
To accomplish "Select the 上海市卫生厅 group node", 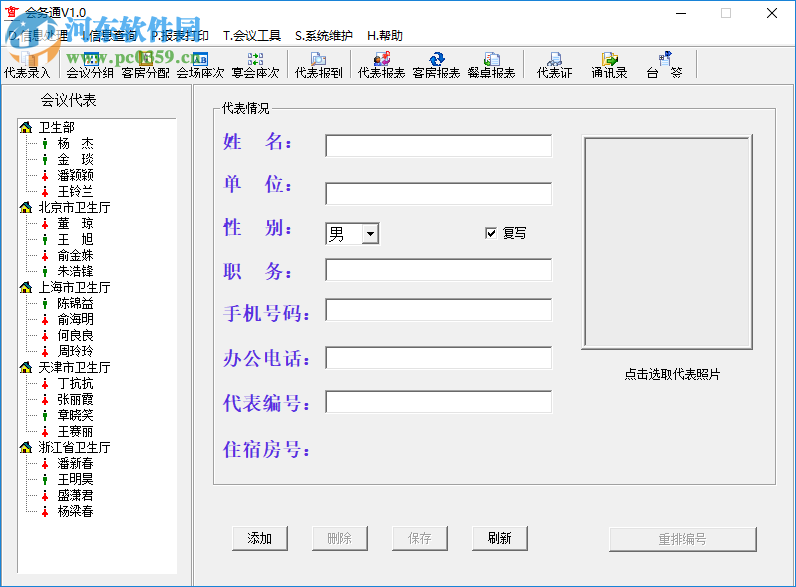I will (74, 287).
